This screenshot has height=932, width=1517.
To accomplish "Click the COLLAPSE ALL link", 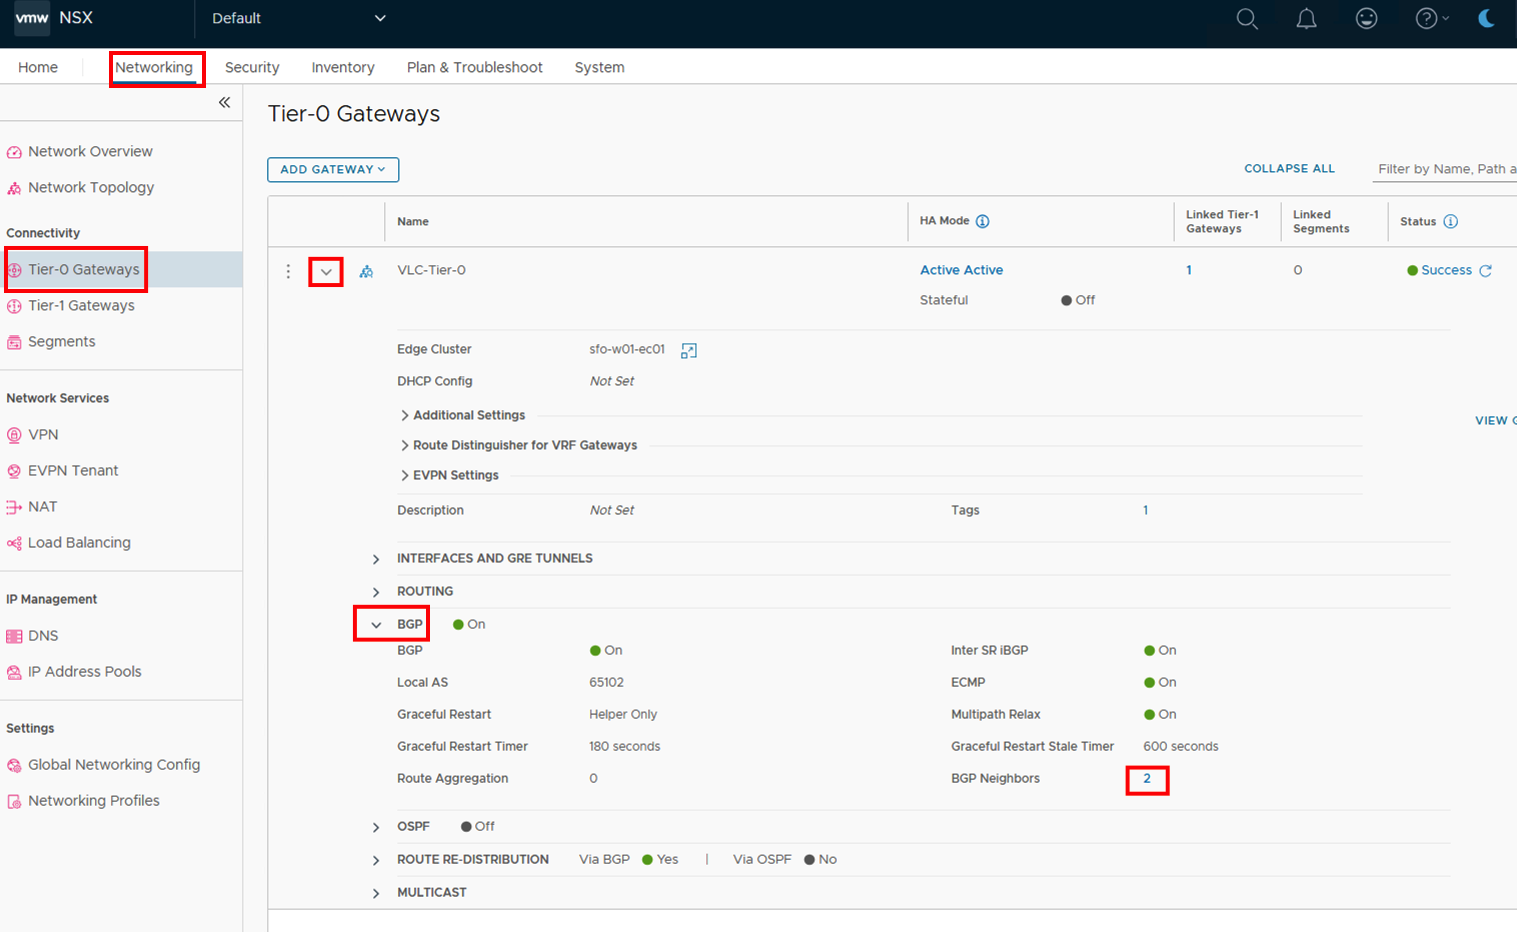I will coord(1289,169).
